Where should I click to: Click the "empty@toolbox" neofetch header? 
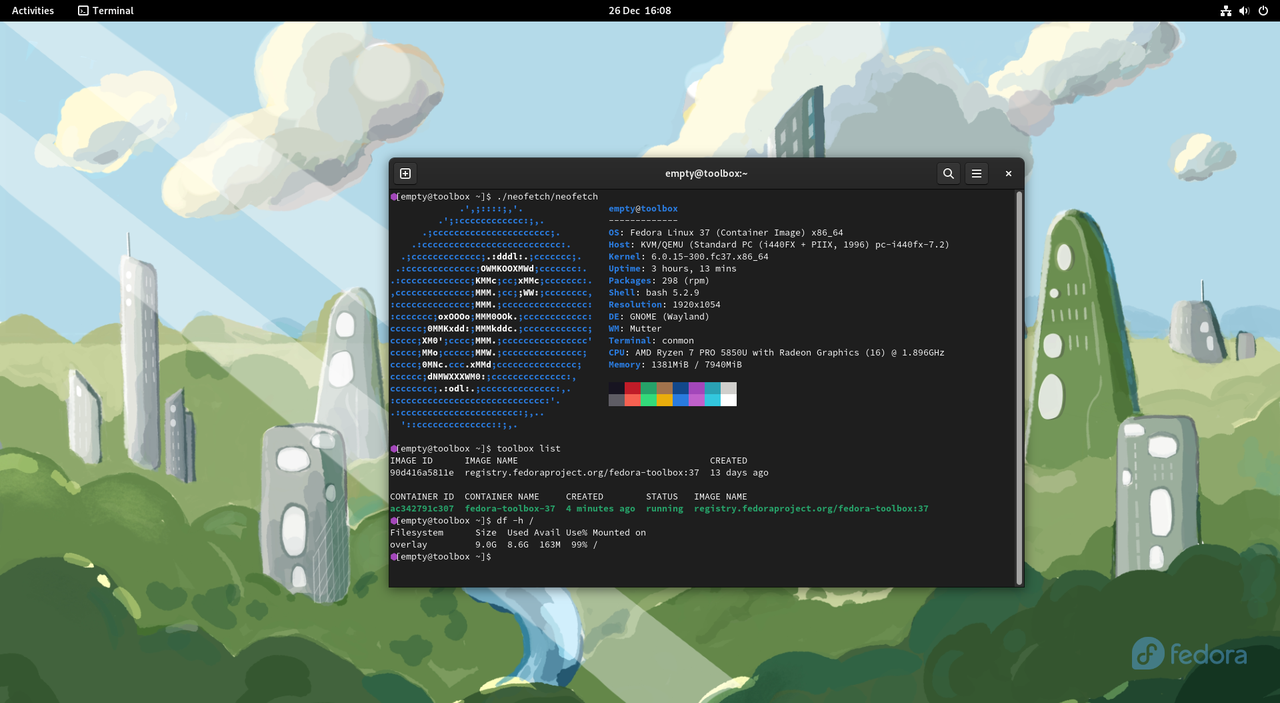pyautogui.click(x=643, y=208)
